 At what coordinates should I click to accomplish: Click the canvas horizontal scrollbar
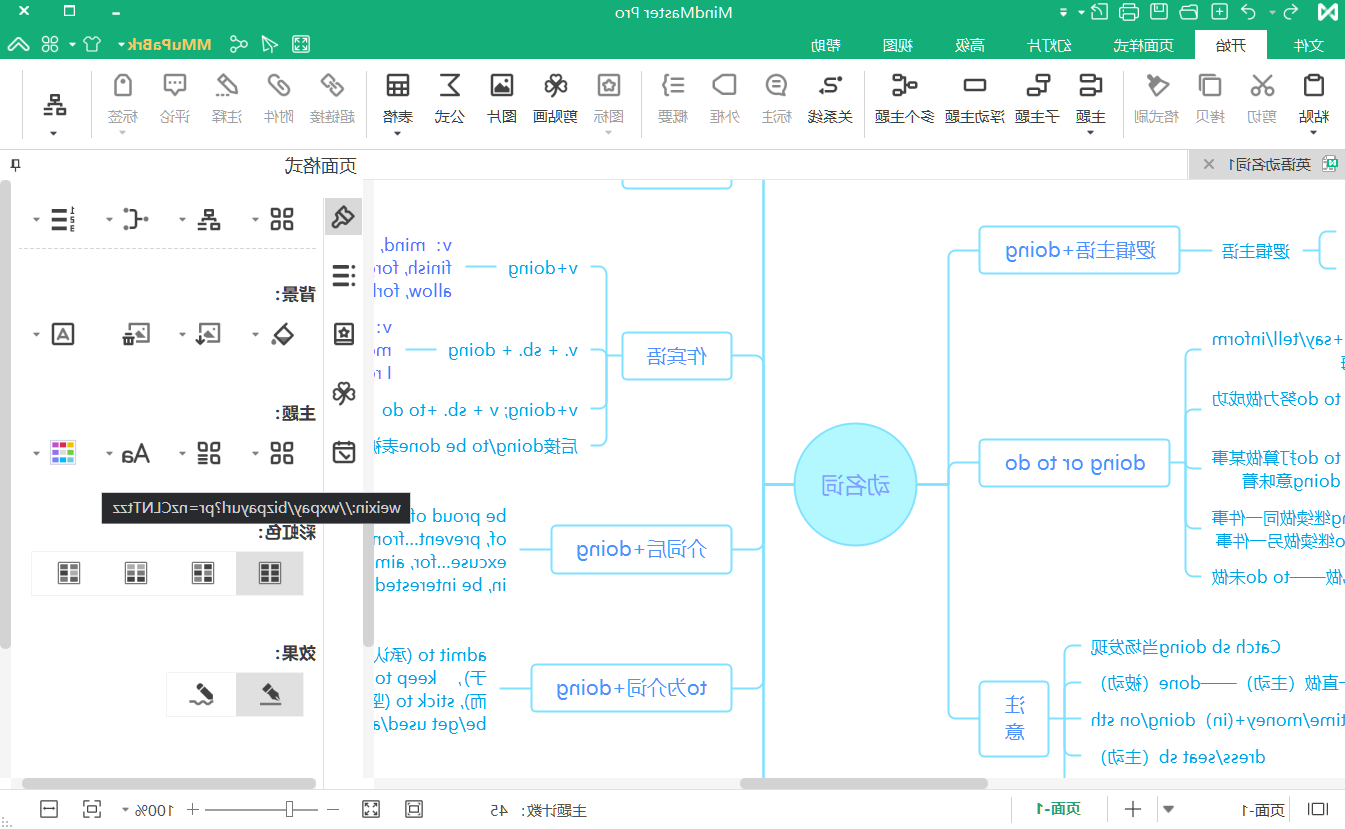click(864, 783)
